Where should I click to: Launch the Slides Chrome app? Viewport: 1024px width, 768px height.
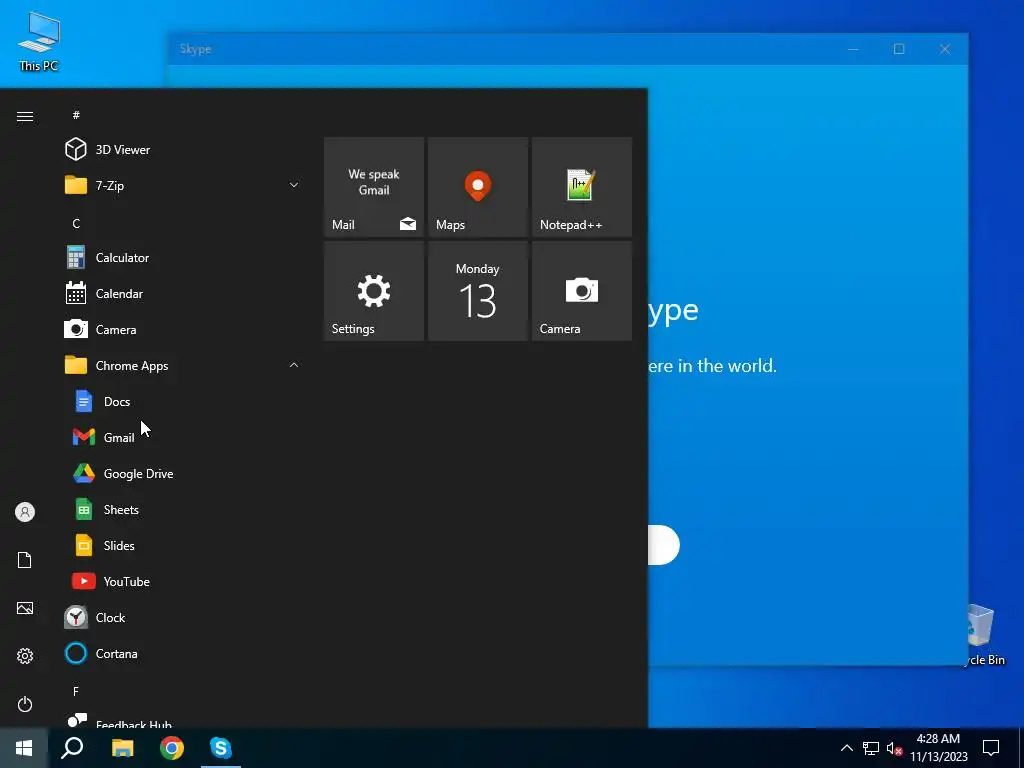pos(182,545)
